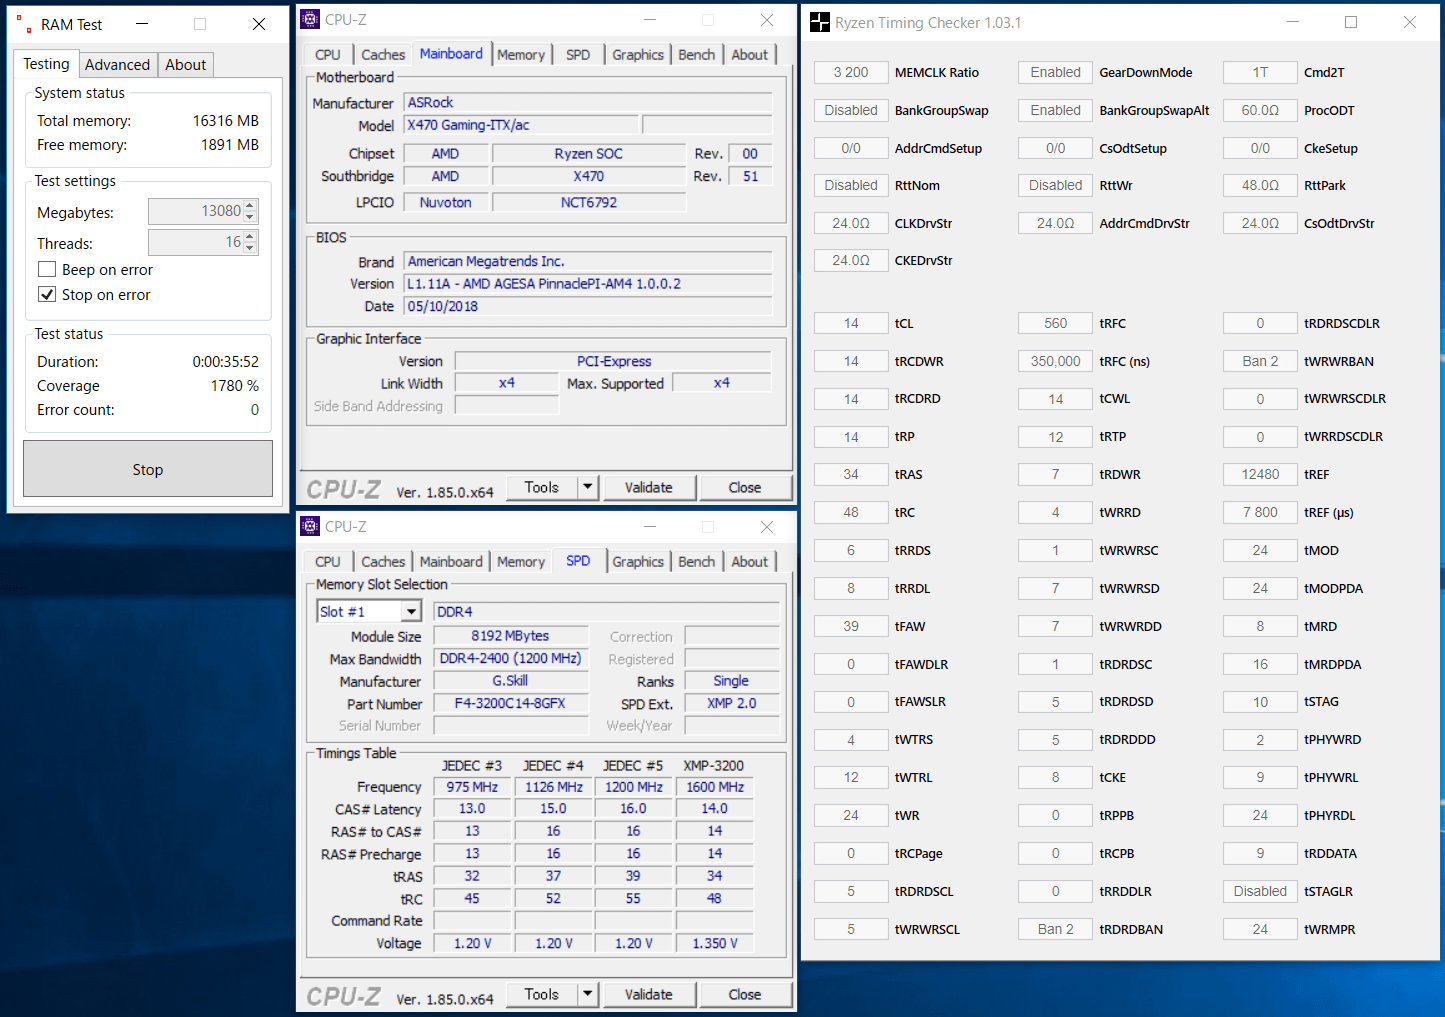Click Validate button in SPD CPU-Z window
1445x1017 pixels.
648,994
